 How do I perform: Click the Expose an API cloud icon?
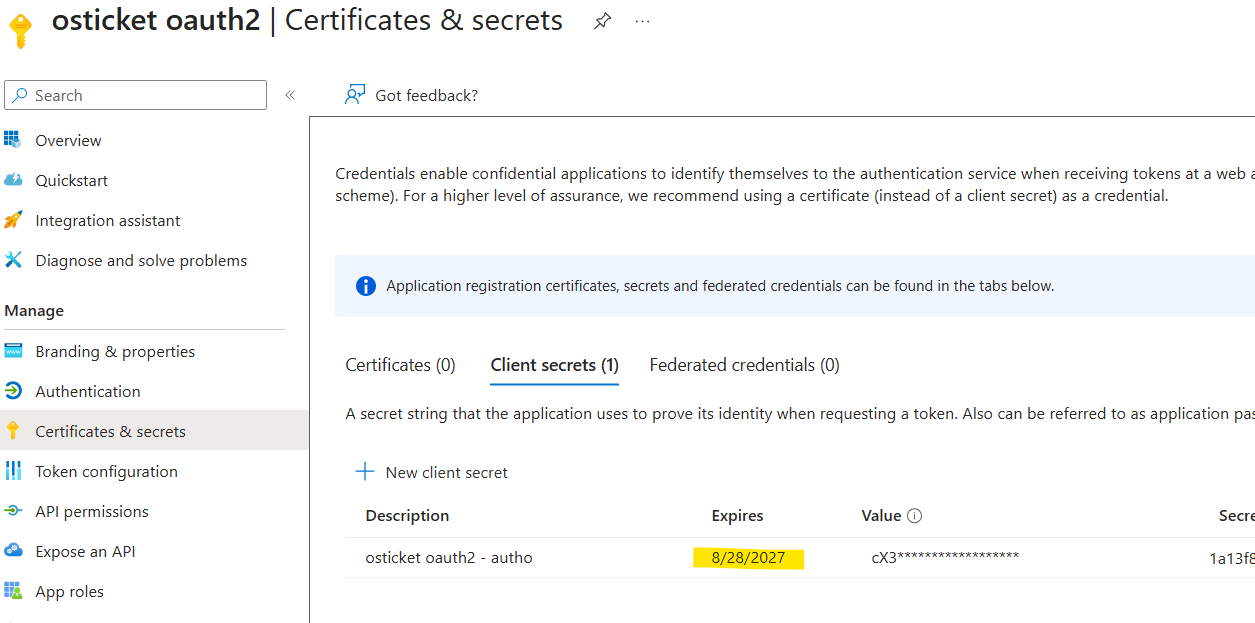pos(13,551)
